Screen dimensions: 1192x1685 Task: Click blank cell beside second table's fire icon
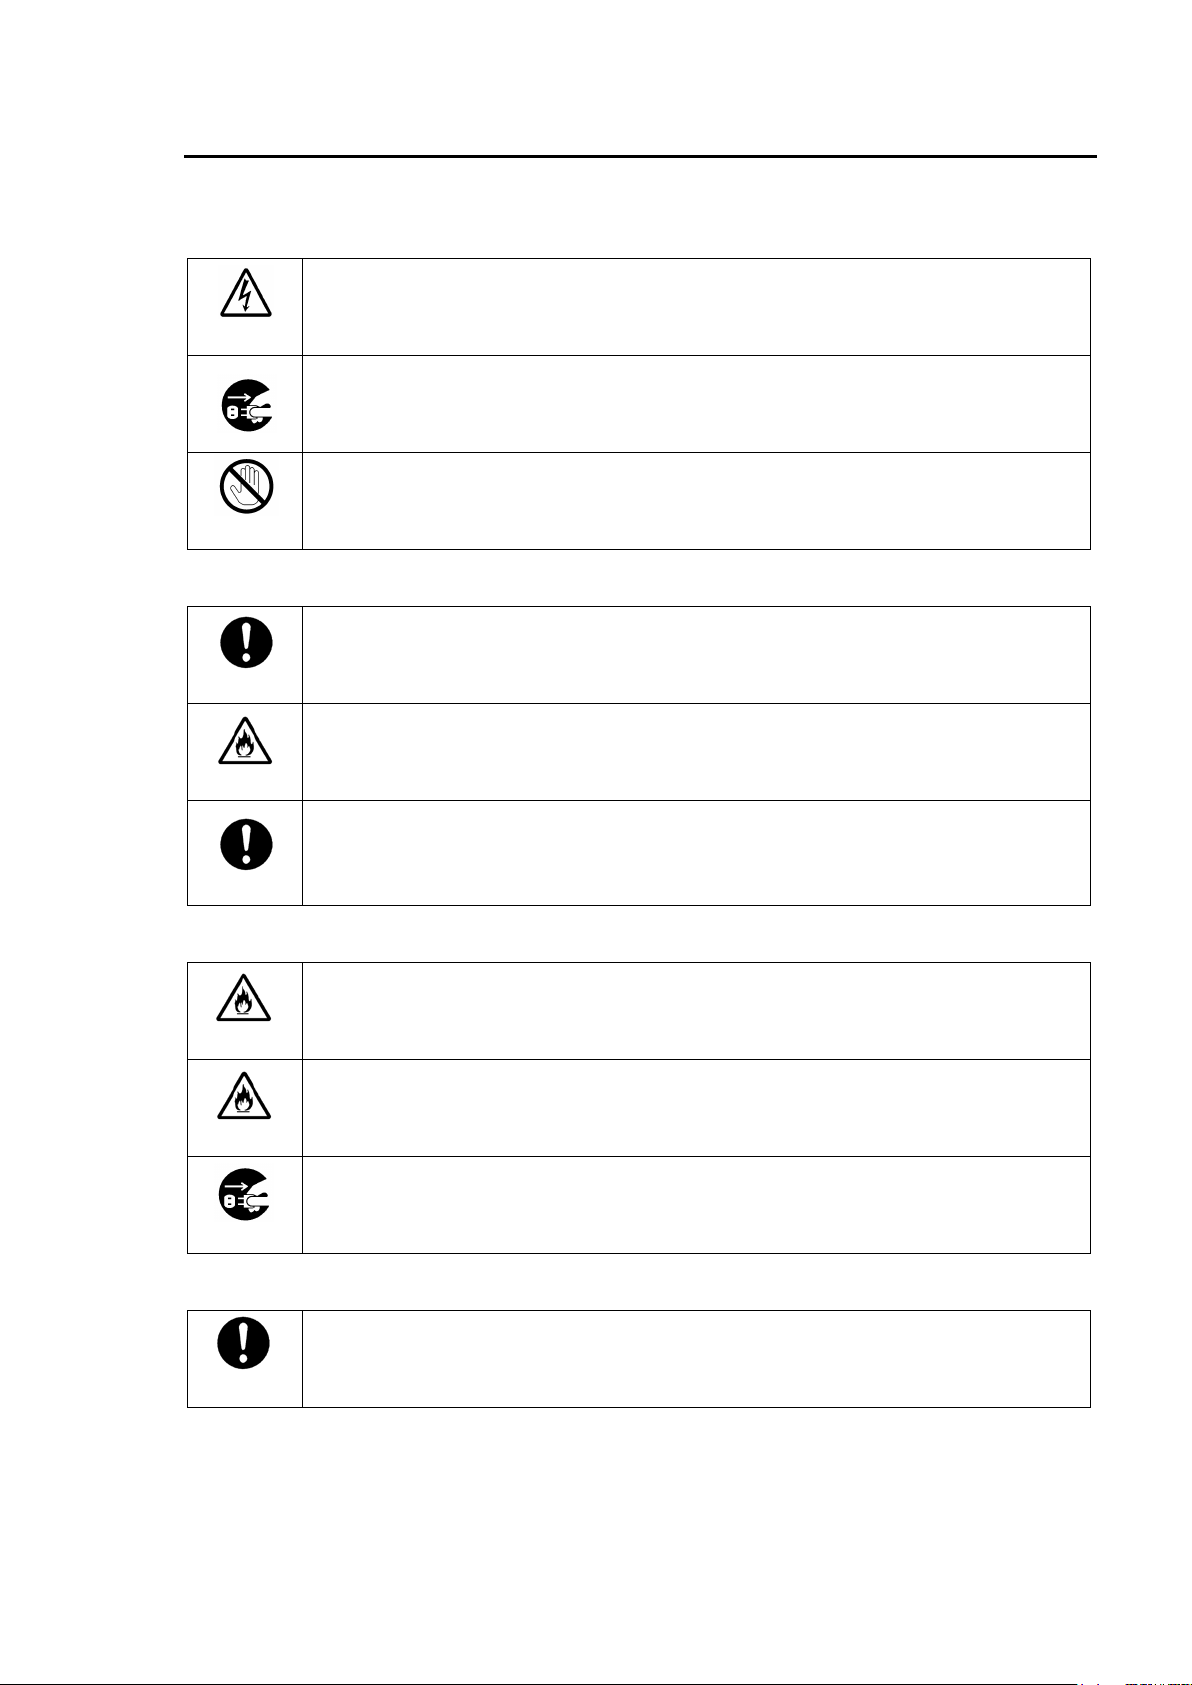(x=695, y=752)
